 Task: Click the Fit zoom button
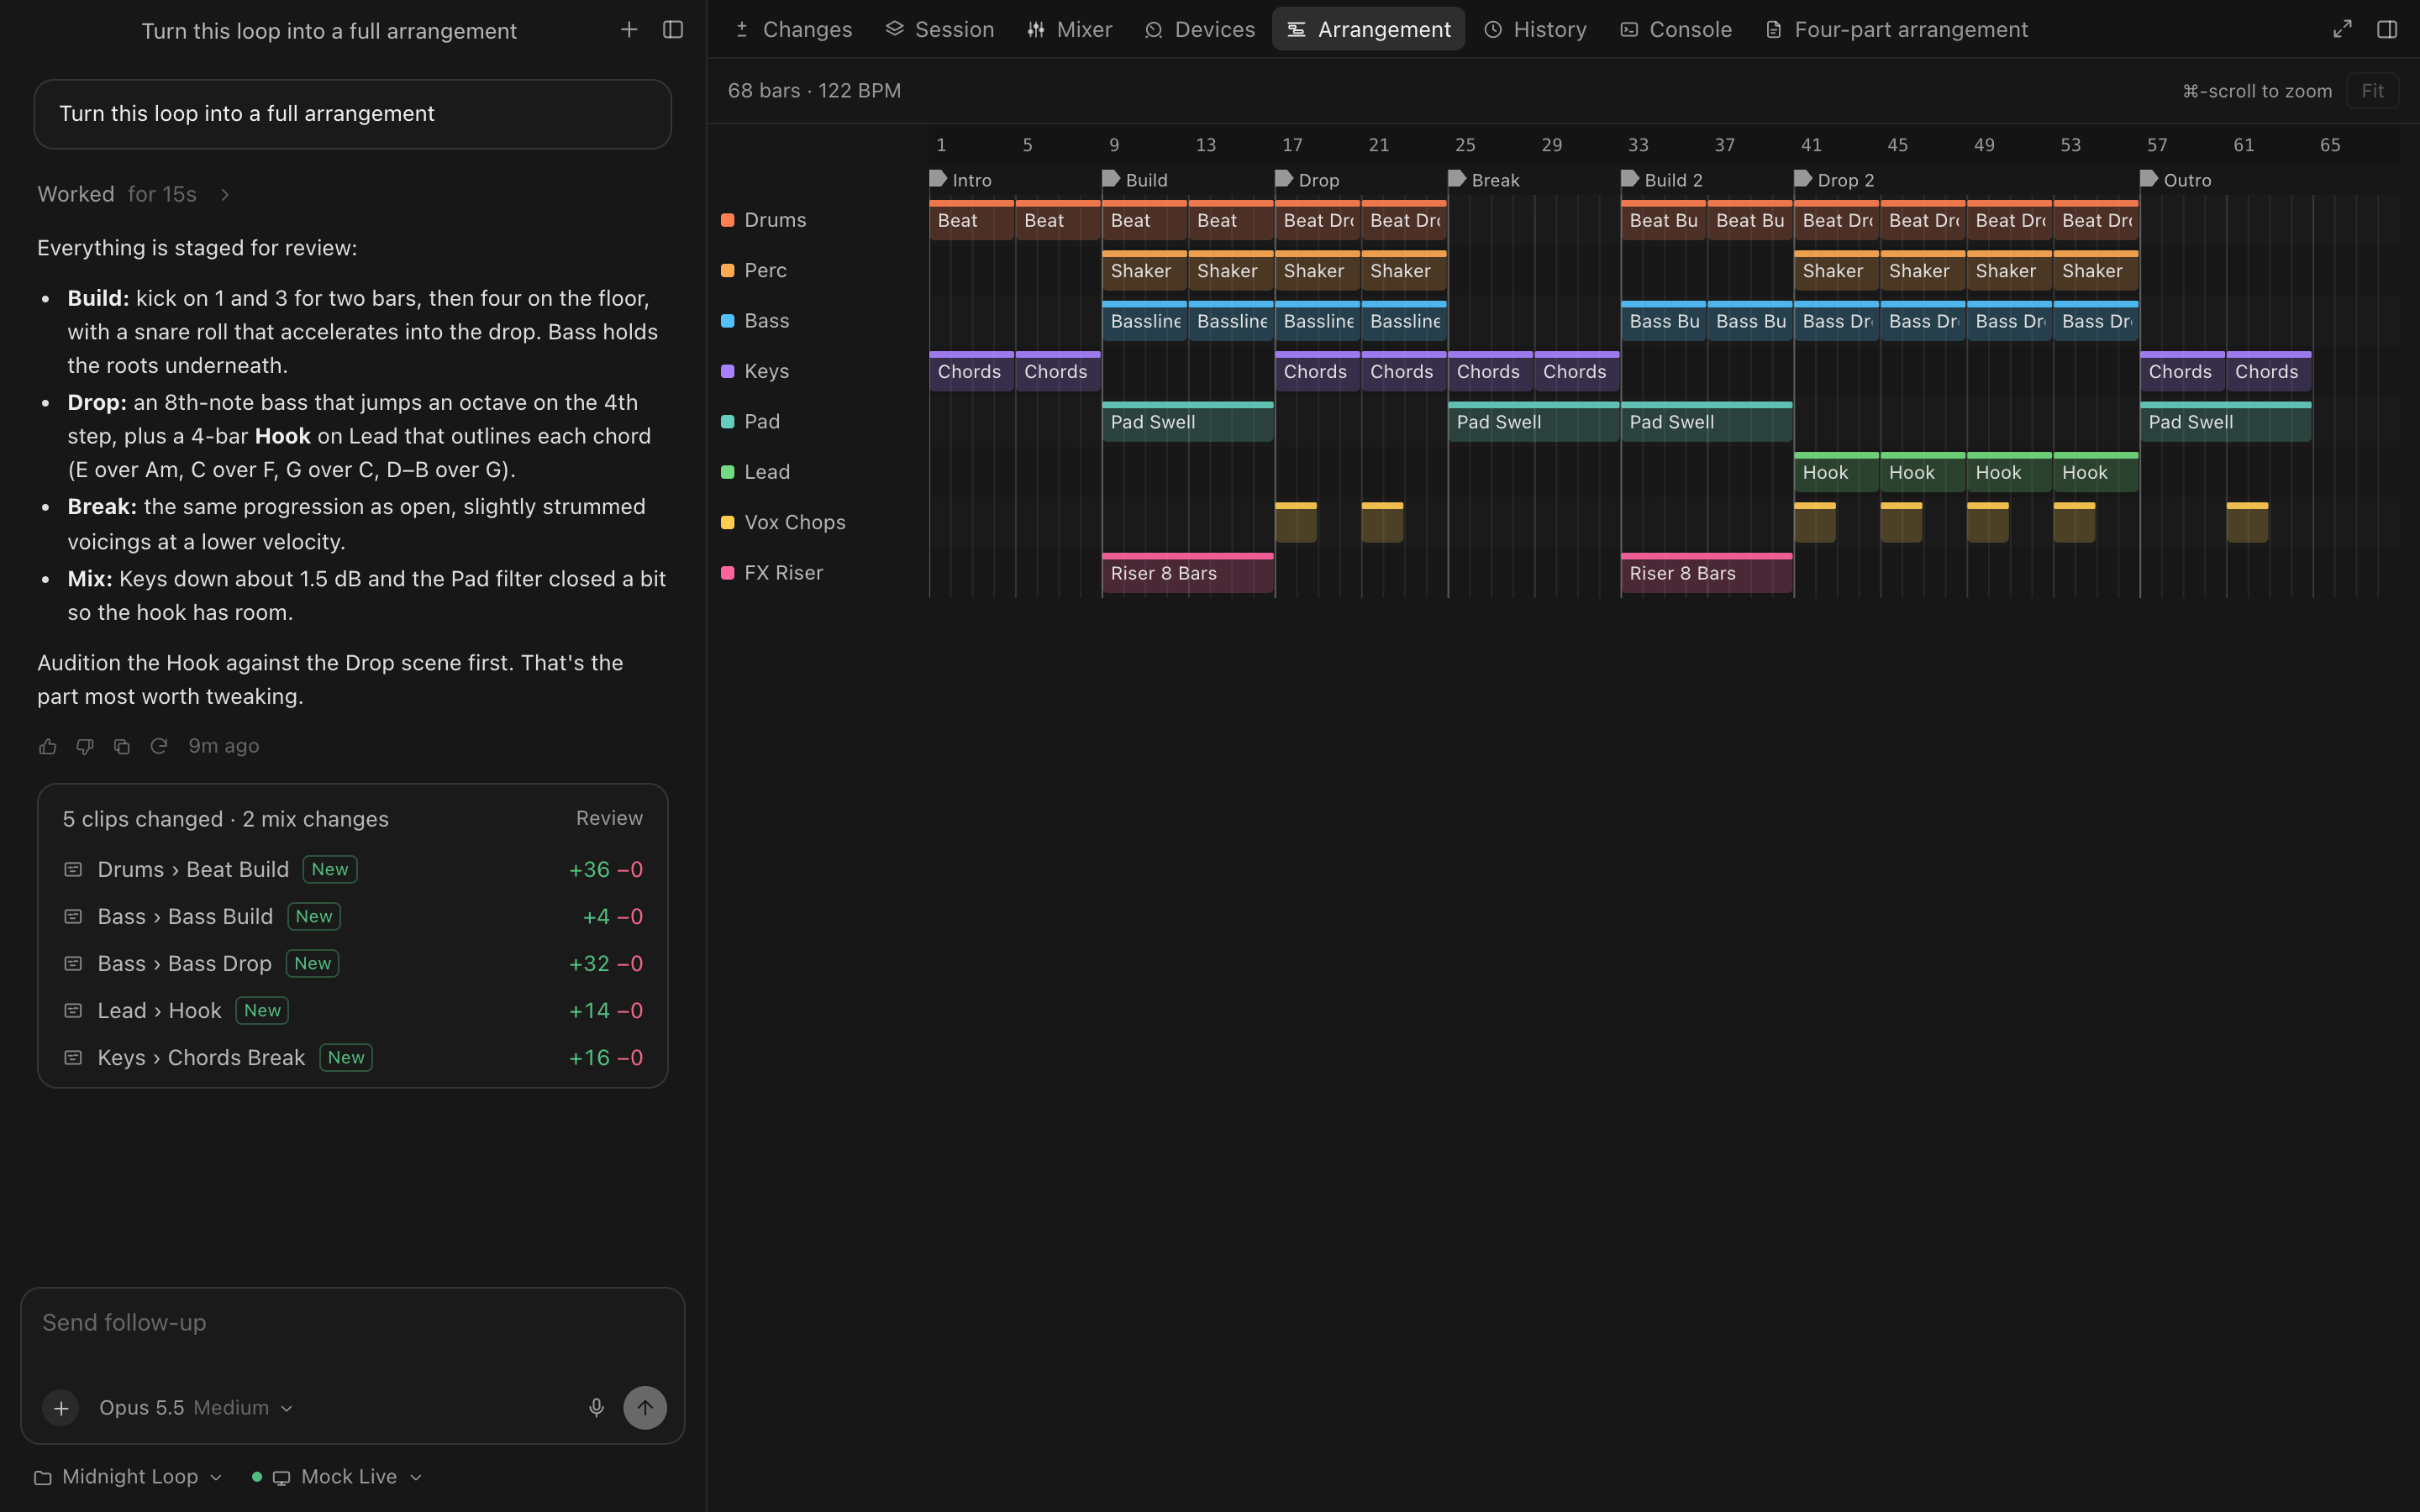2372,91
